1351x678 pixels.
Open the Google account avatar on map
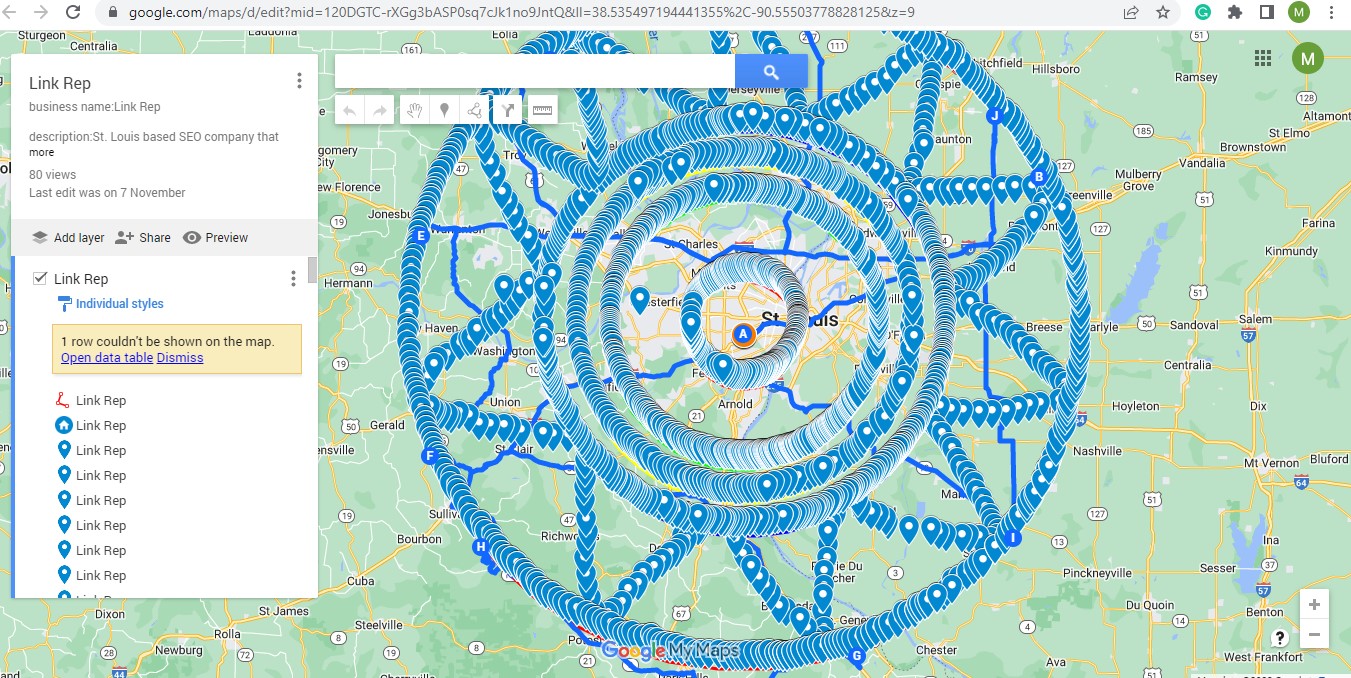[1307, 58]
